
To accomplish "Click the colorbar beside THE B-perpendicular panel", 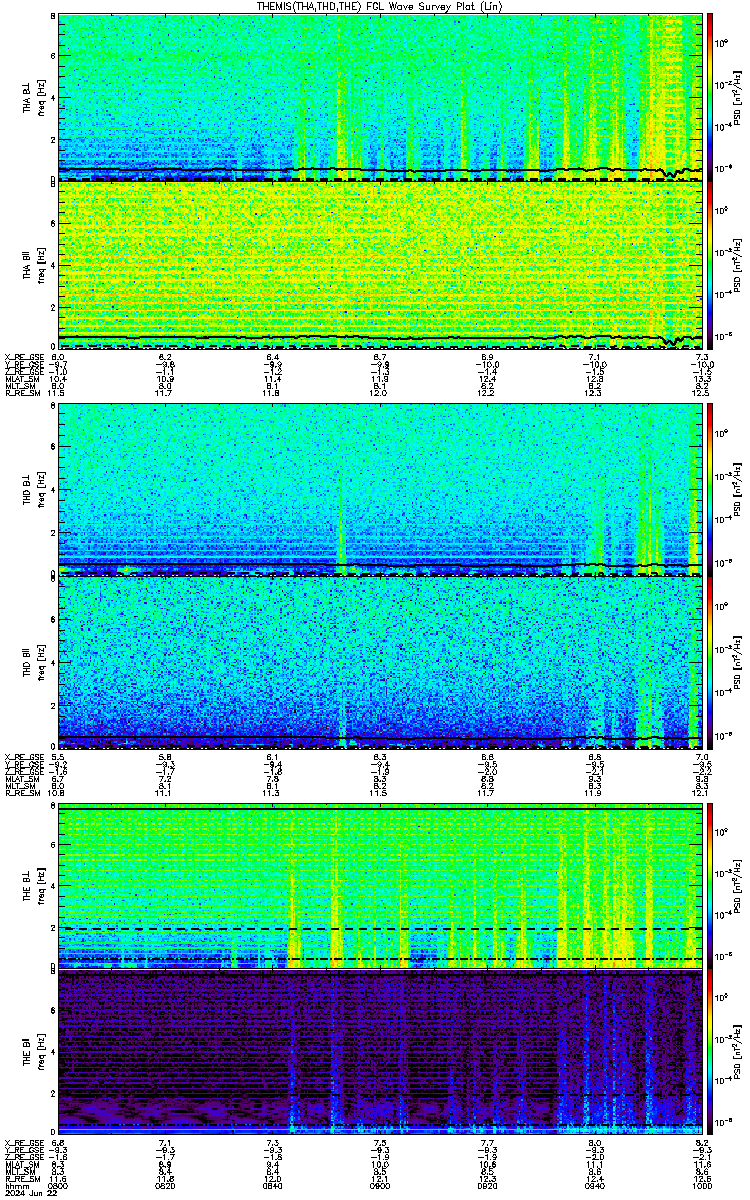I will pyautogui.click(x=710, y=885).
